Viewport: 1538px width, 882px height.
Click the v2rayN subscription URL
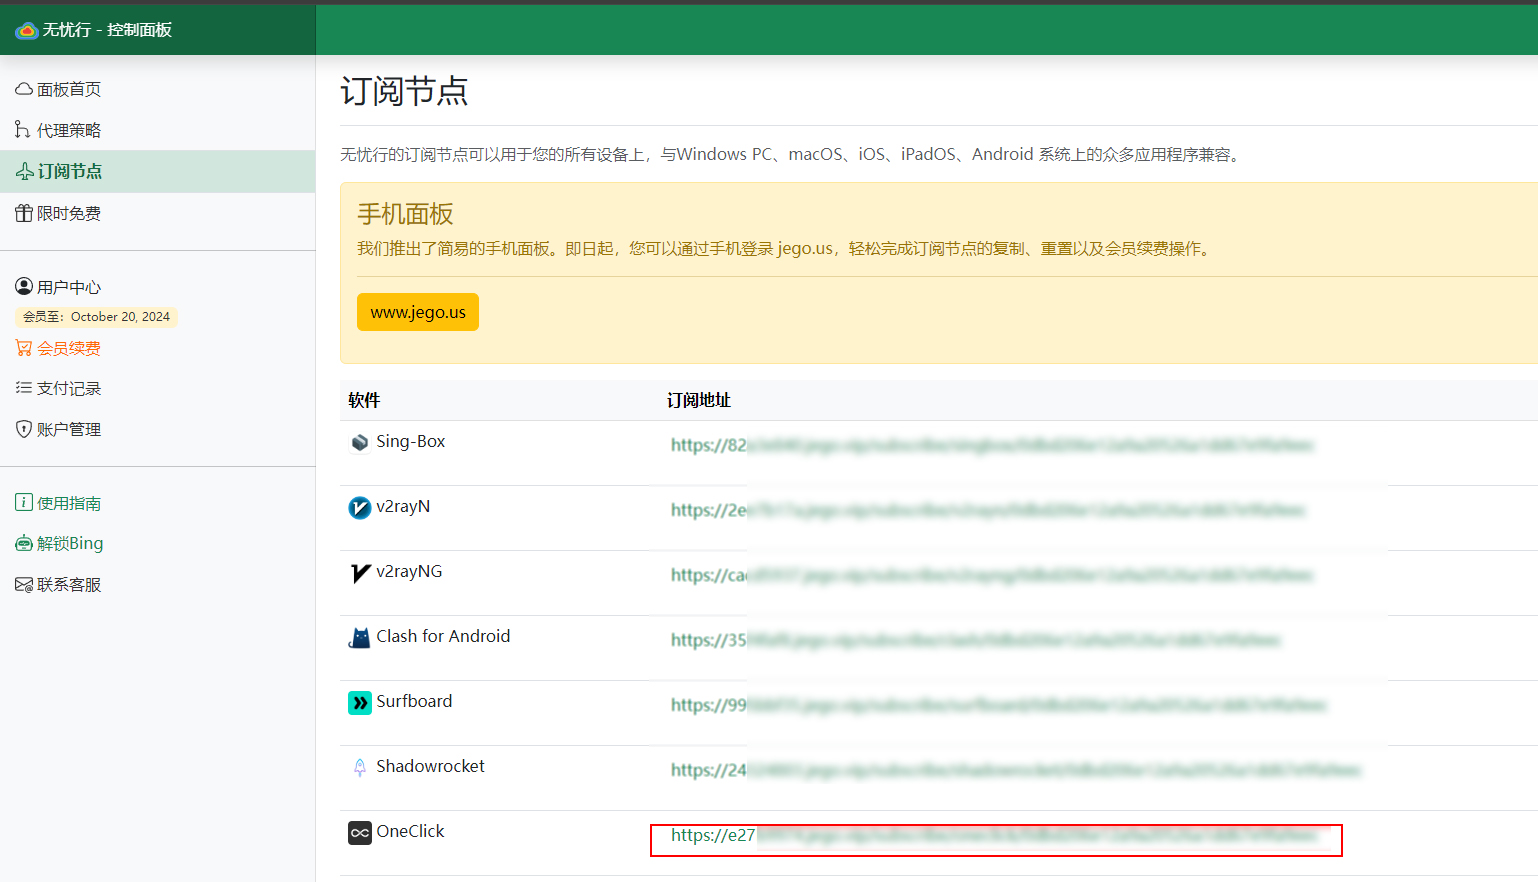pos(988,510)
